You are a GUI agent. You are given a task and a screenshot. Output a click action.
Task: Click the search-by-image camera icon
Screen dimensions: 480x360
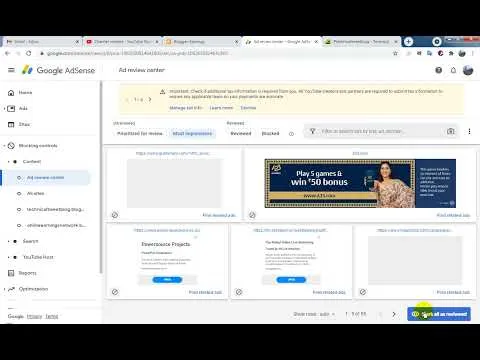coord(451,131)
